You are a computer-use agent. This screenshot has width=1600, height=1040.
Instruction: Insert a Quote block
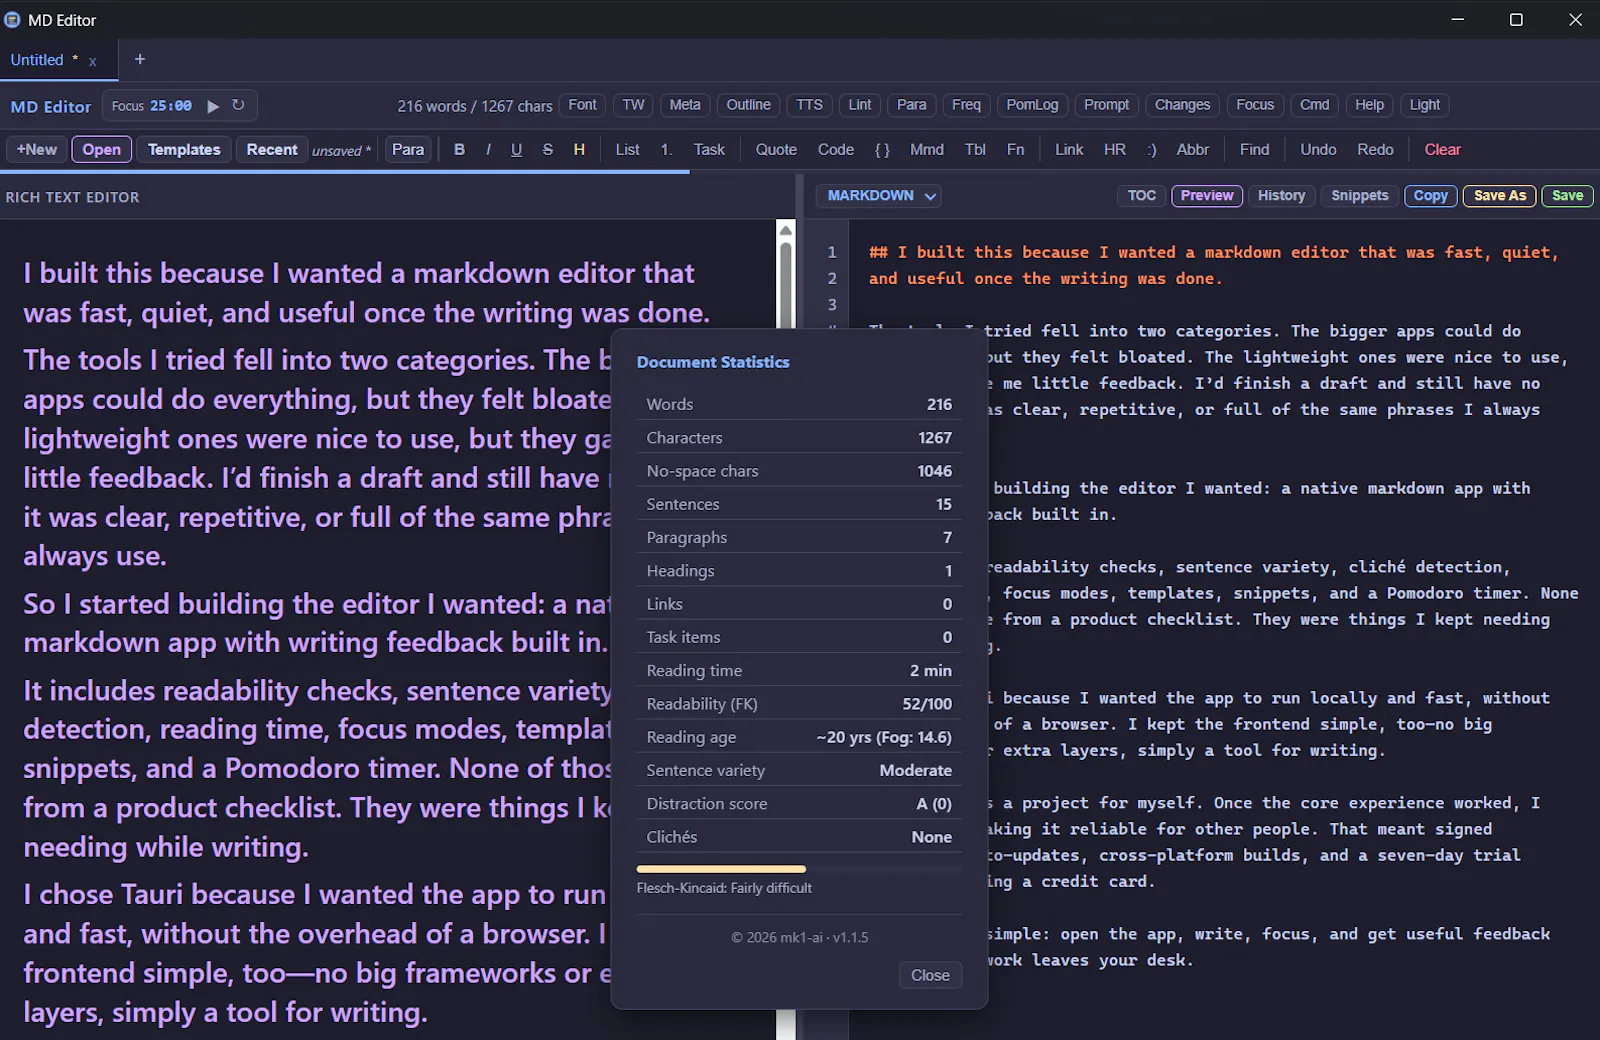point(776,149)
